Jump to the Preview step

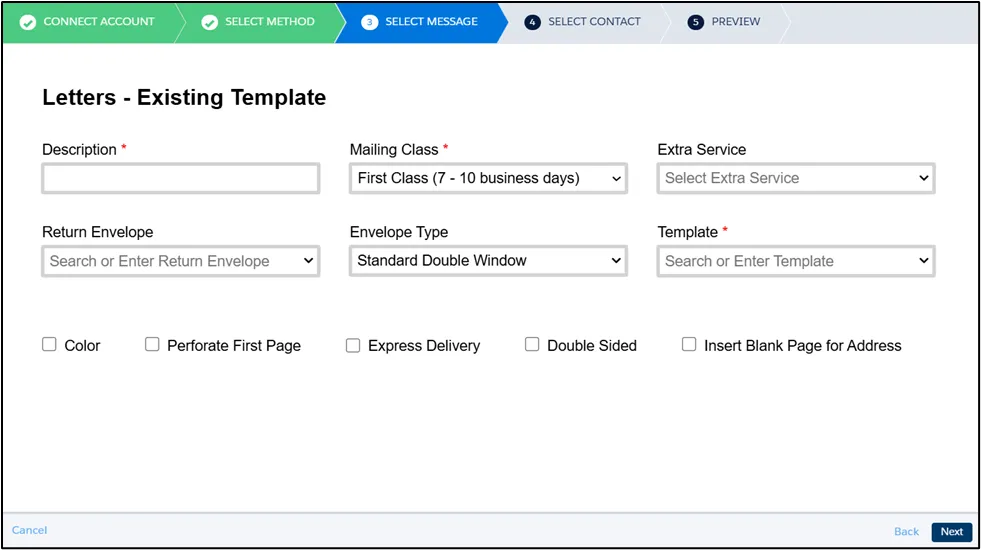(735, 22)
